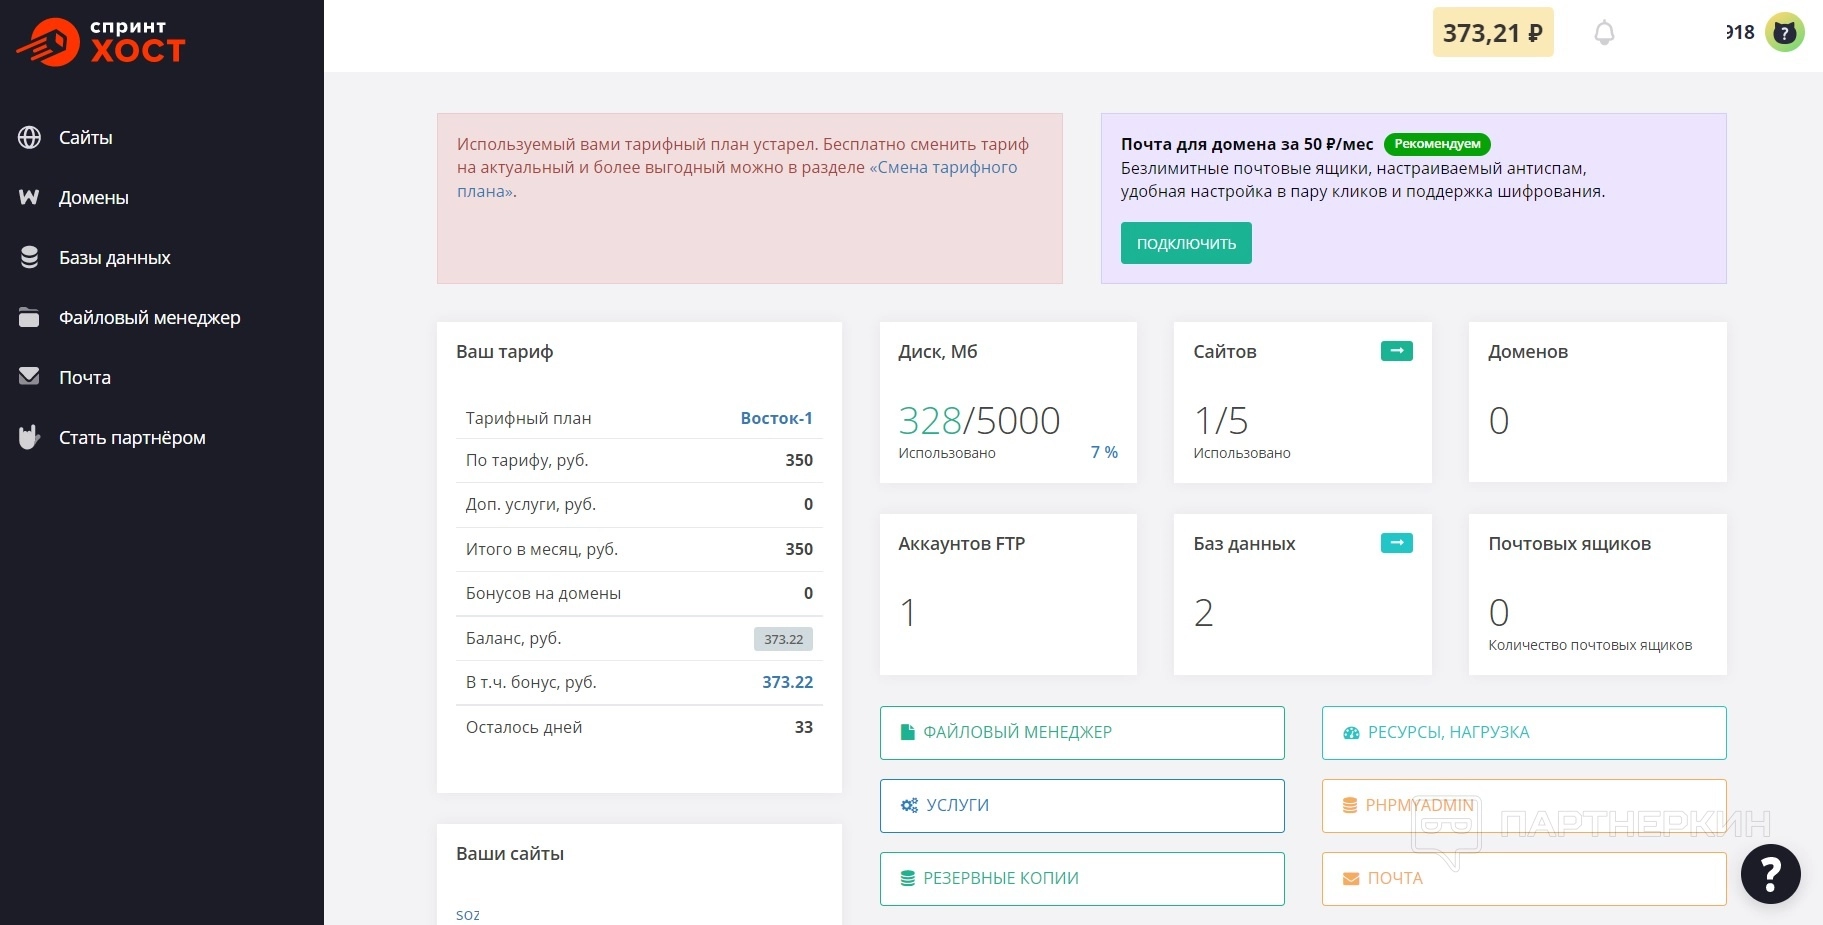Click the 373,21 ₽ balance badge
The width and height of the screenshot is (1823, 925).
[1492, 33]
